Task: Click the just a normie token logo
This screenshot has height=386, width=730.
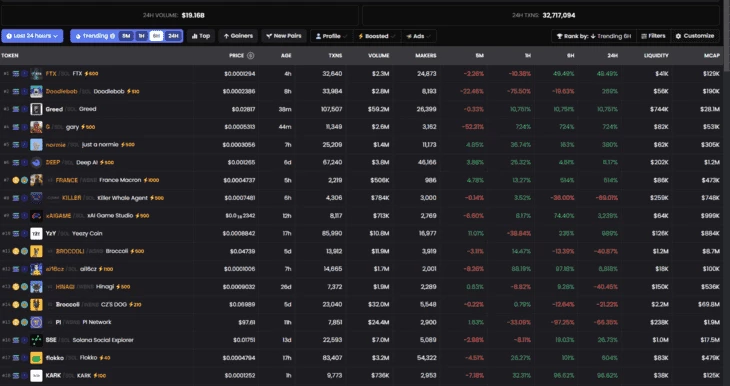Action: [x=36, y=144]
